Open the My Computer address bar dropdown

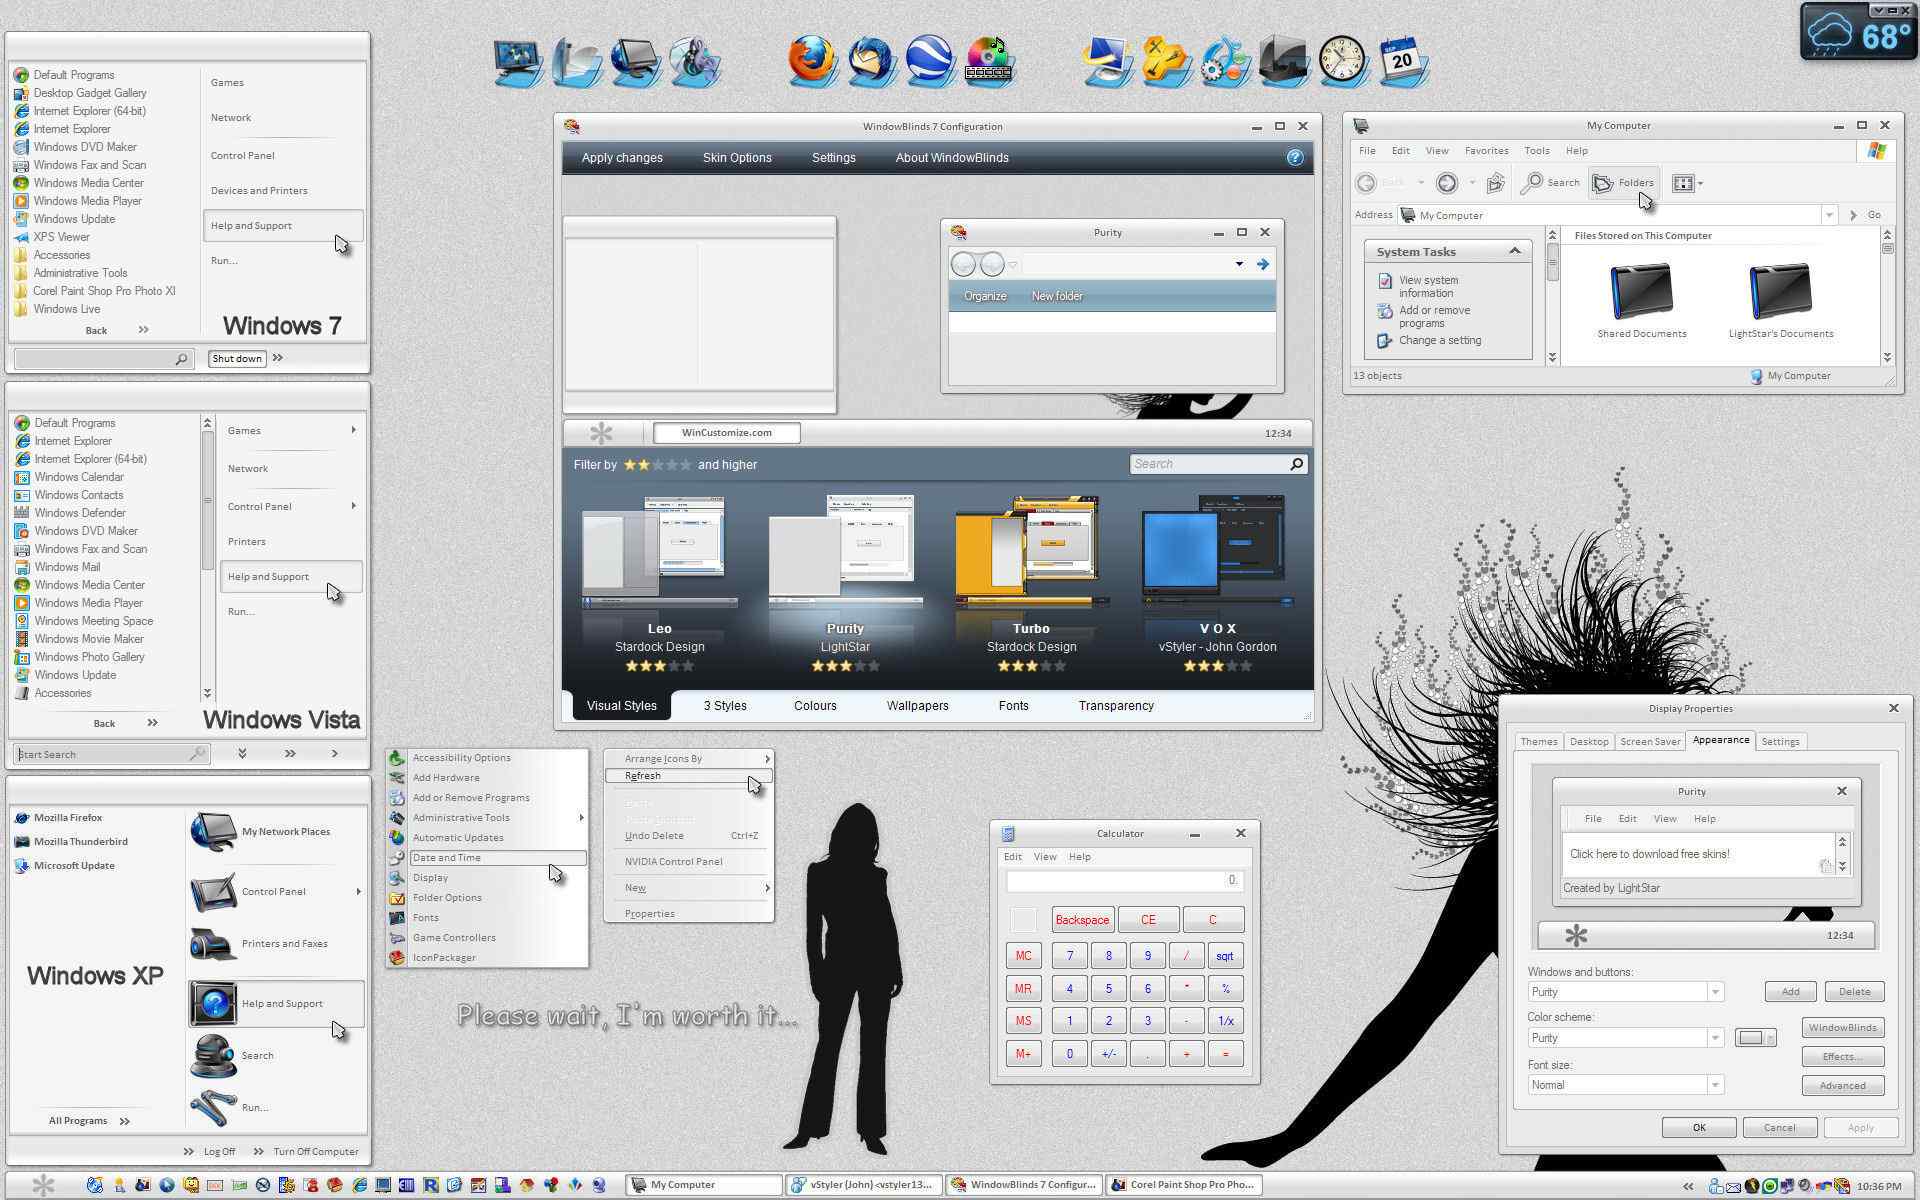[1829, 215]
